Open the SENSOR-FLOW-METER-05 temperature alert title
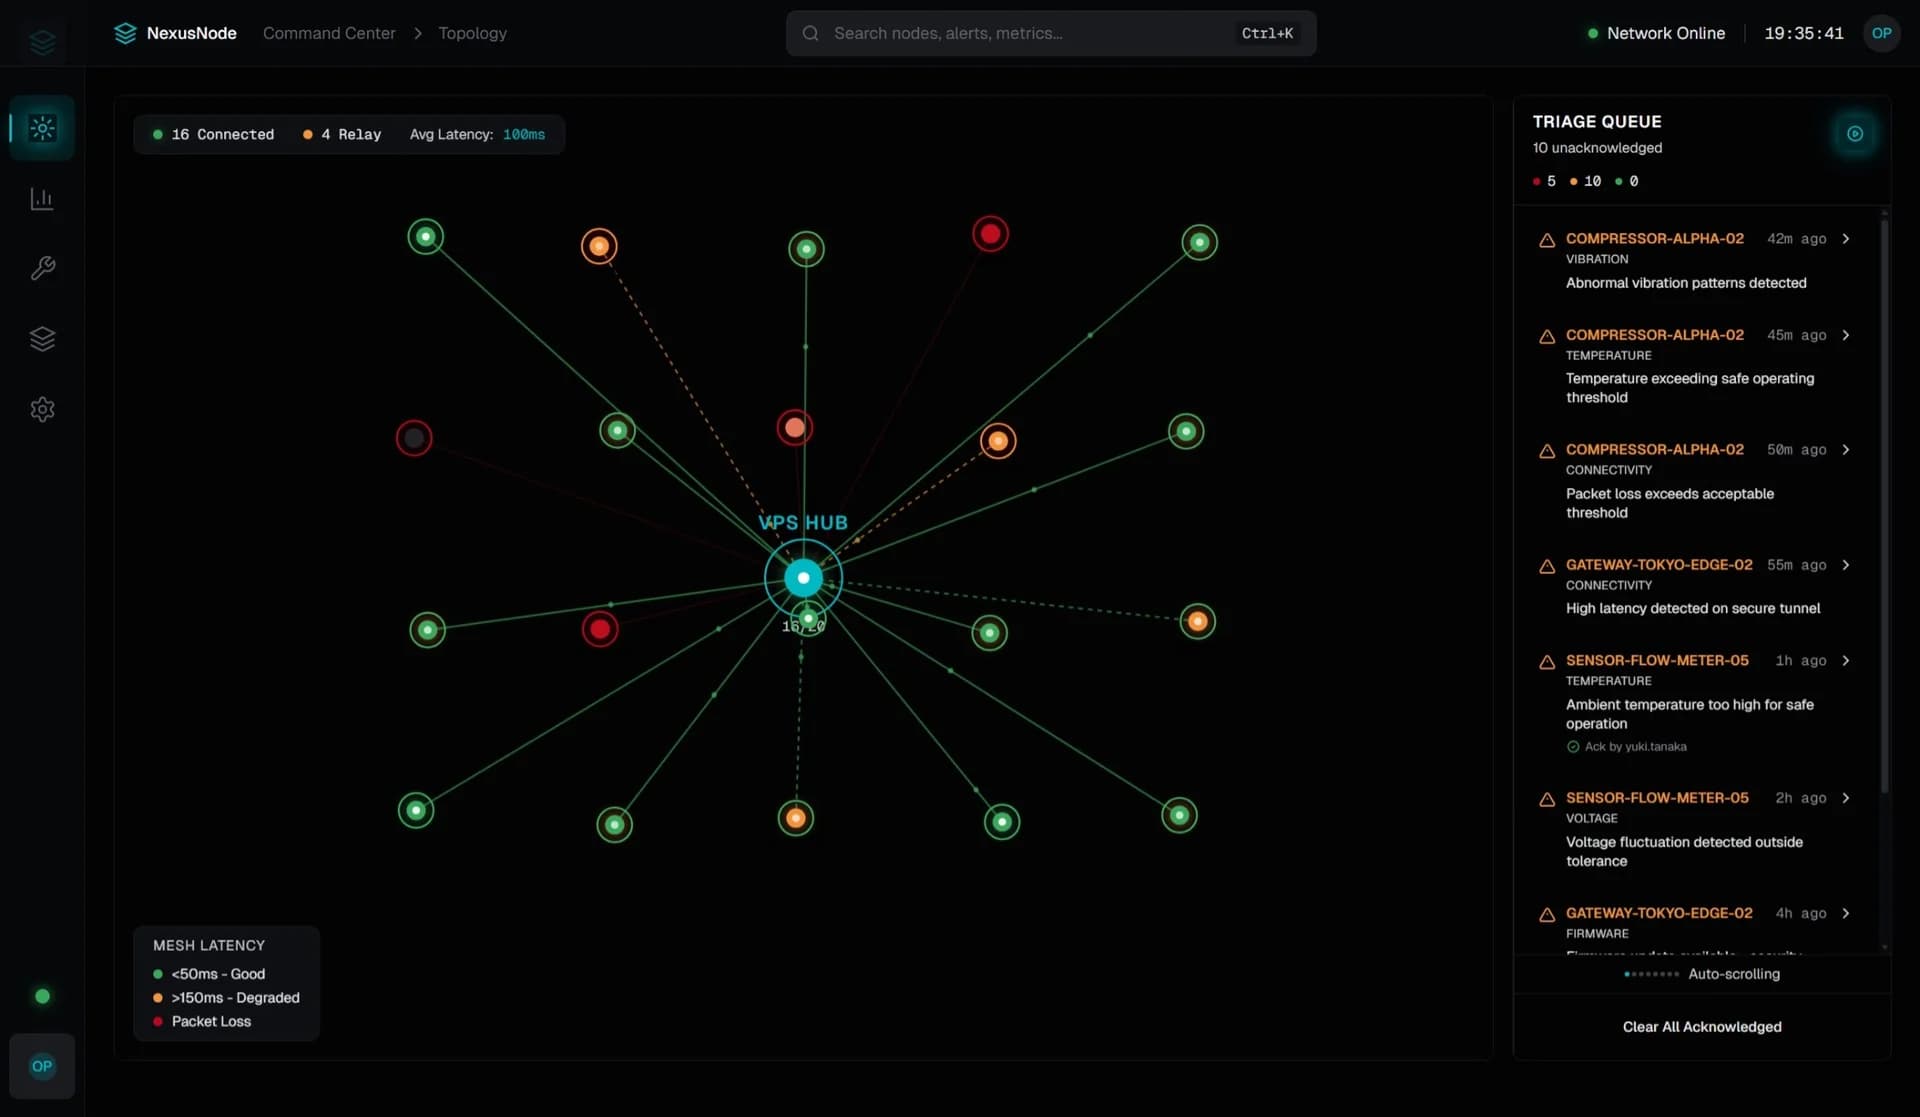 pos(1657,661)
